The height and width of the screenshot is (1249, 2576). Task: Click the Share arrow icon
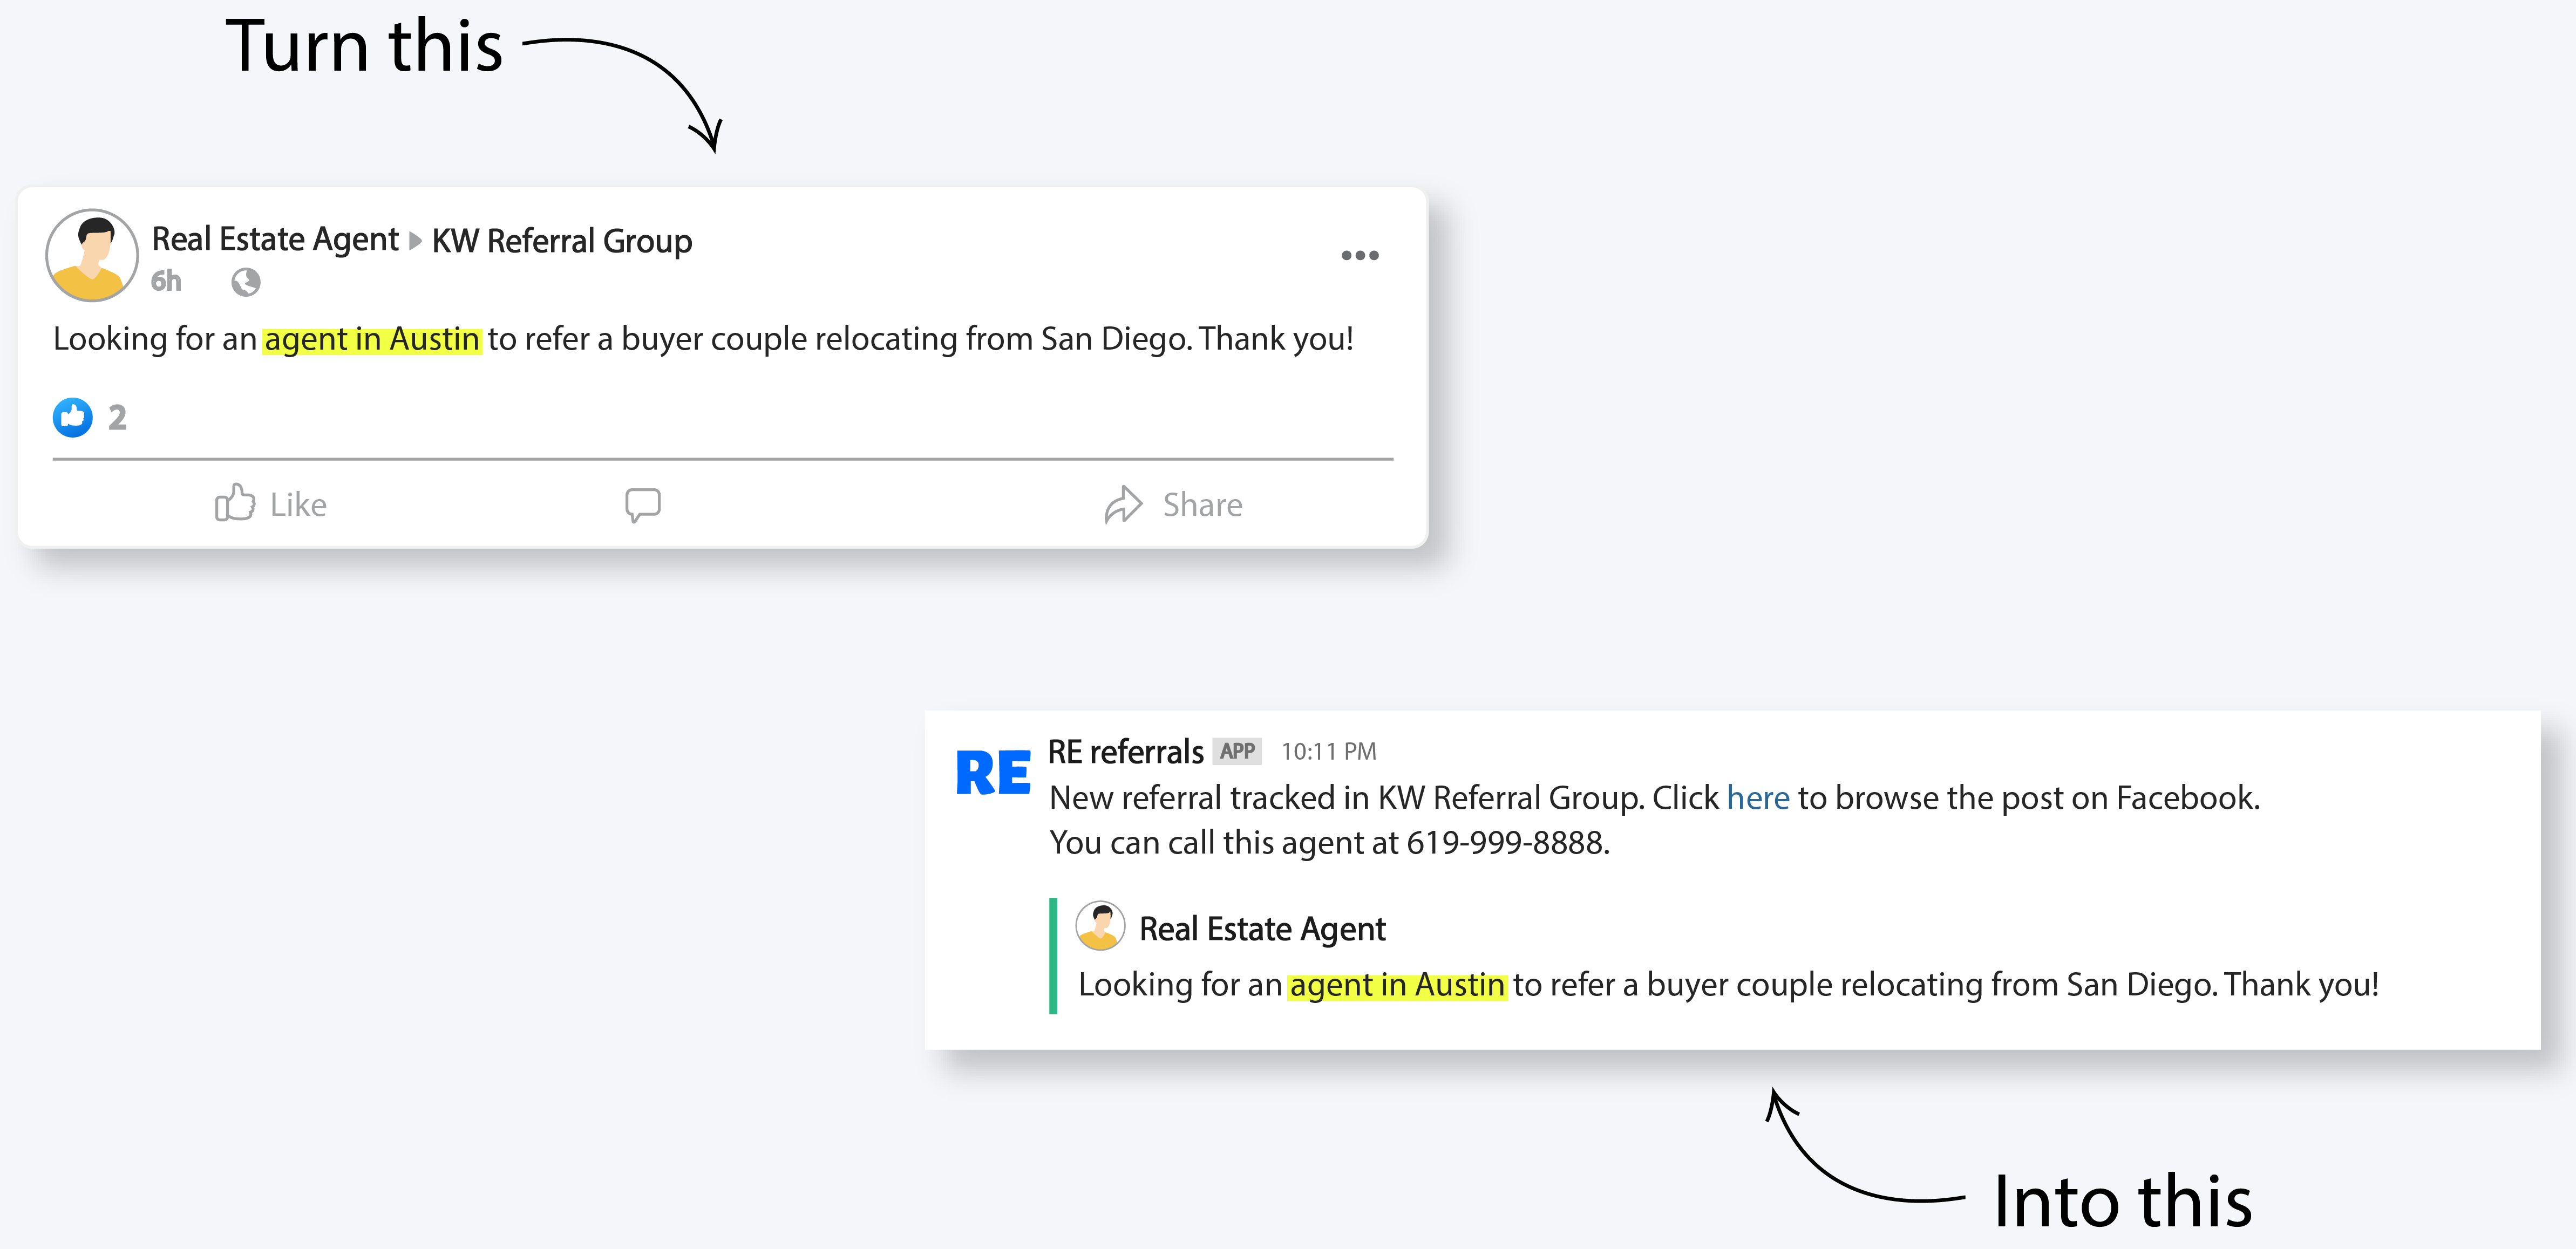1125,504
